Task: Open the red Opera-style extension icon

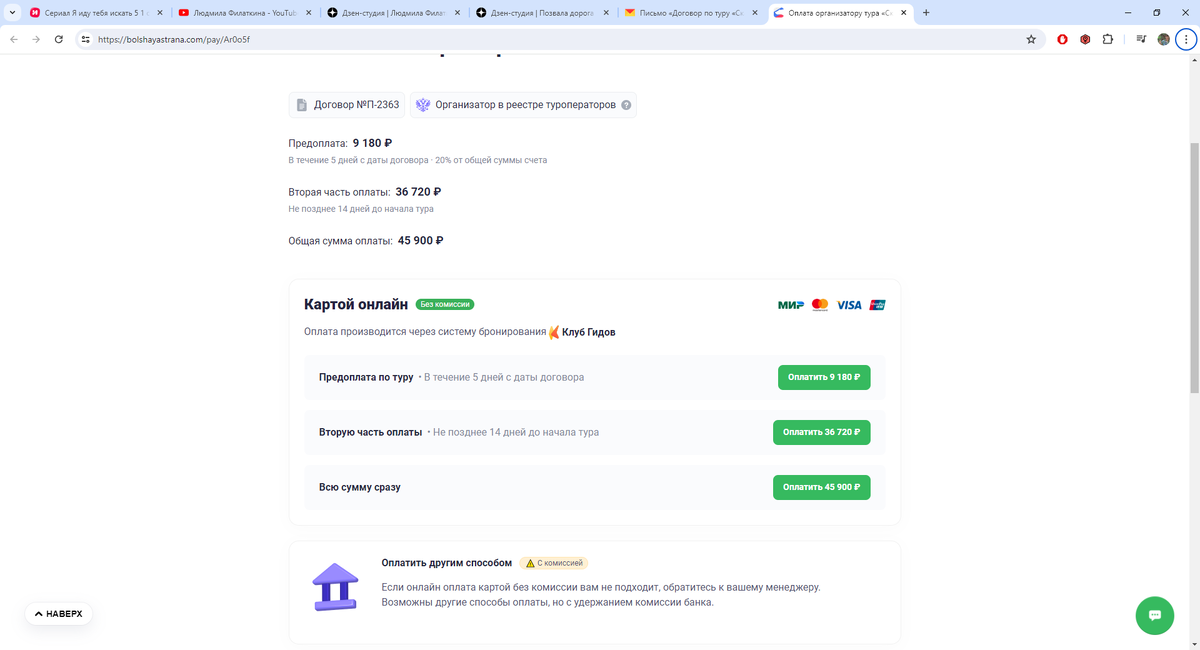Action: [x=1063, y=39]
